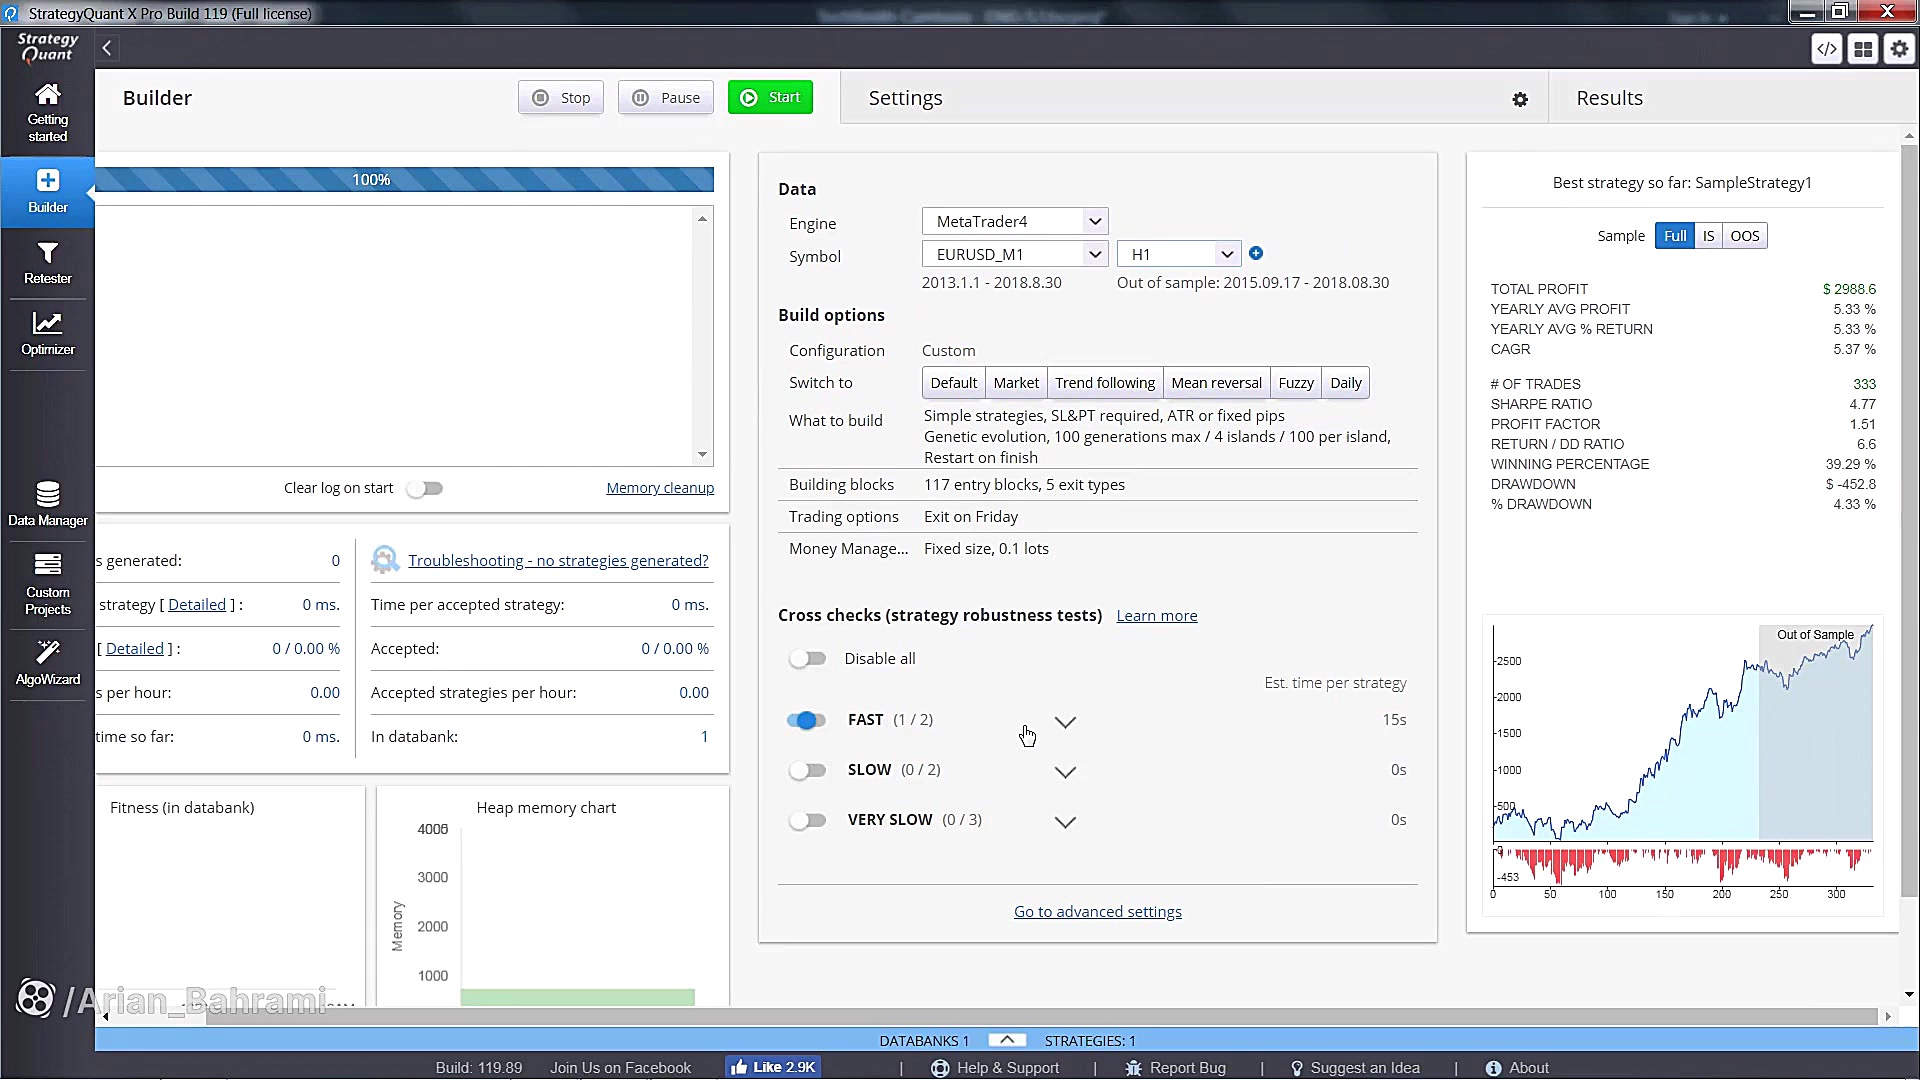Select the IS sample view
This screenshot has width=1920, height=1080.
[1708, 236]
